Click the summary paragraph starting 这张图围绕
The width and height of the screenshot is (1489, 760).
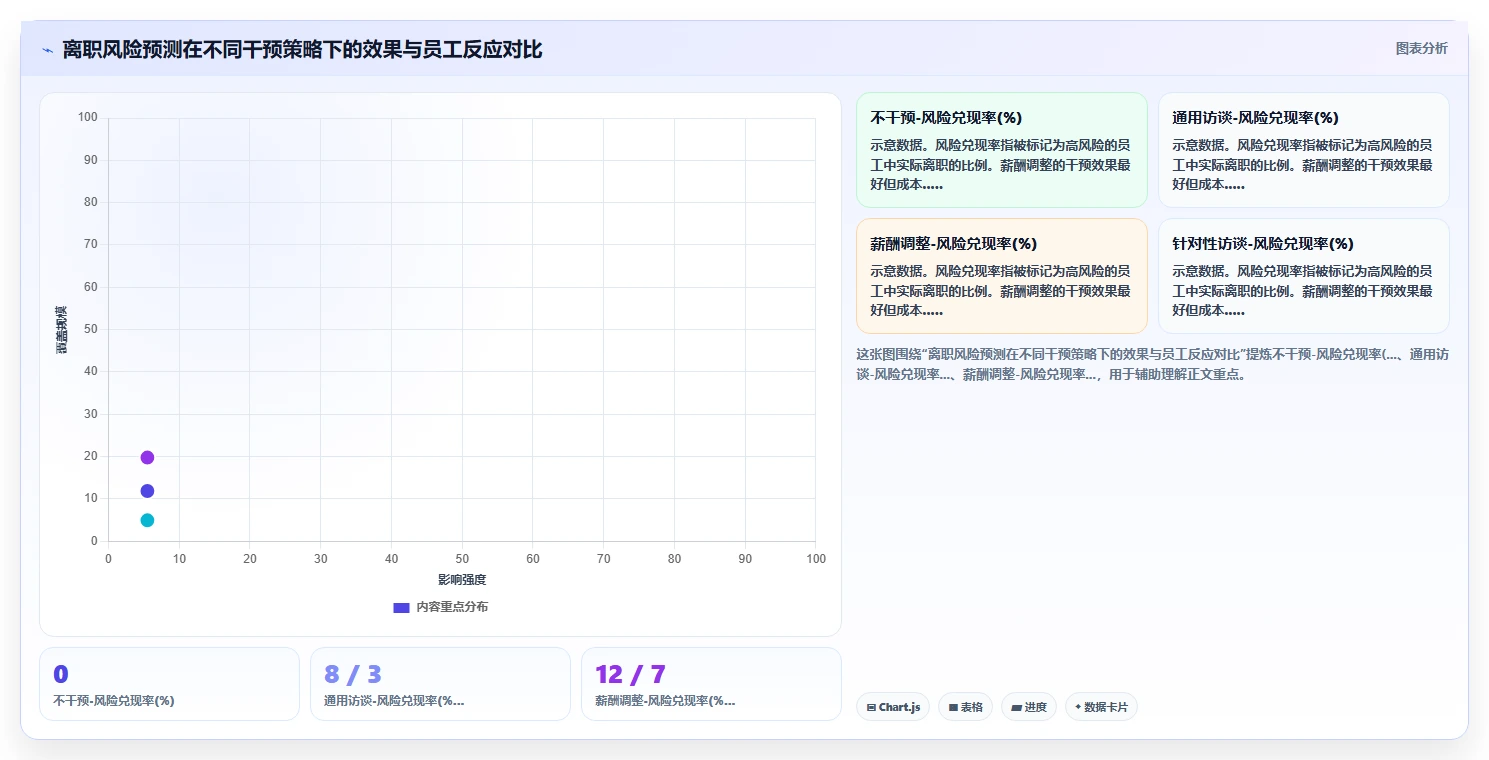[1152, 365]
